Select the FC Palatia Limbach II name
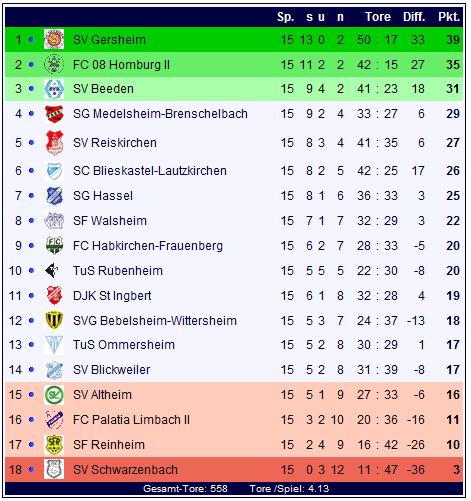The width and height of the screenshot is (471, 501). pyautogui.click(x=131, y=420)
